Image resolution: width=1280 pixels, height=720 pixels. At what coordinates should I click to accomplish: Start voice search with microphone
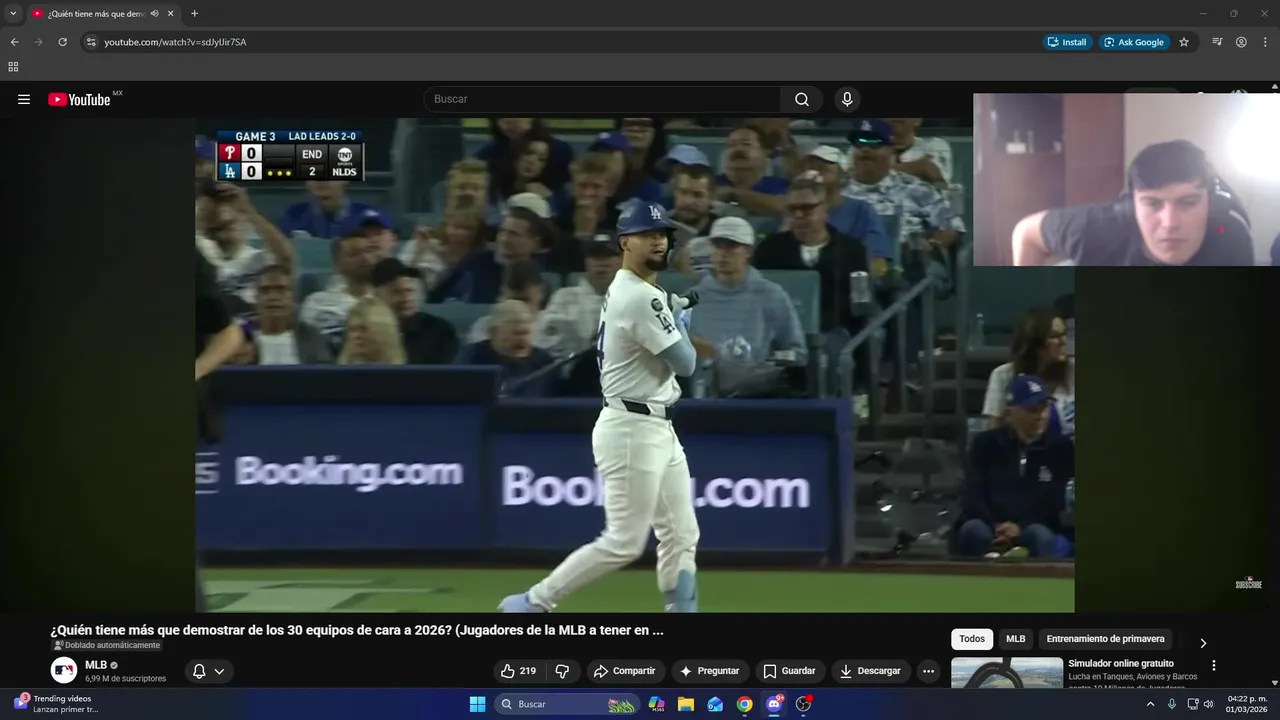tap(847, 99)
